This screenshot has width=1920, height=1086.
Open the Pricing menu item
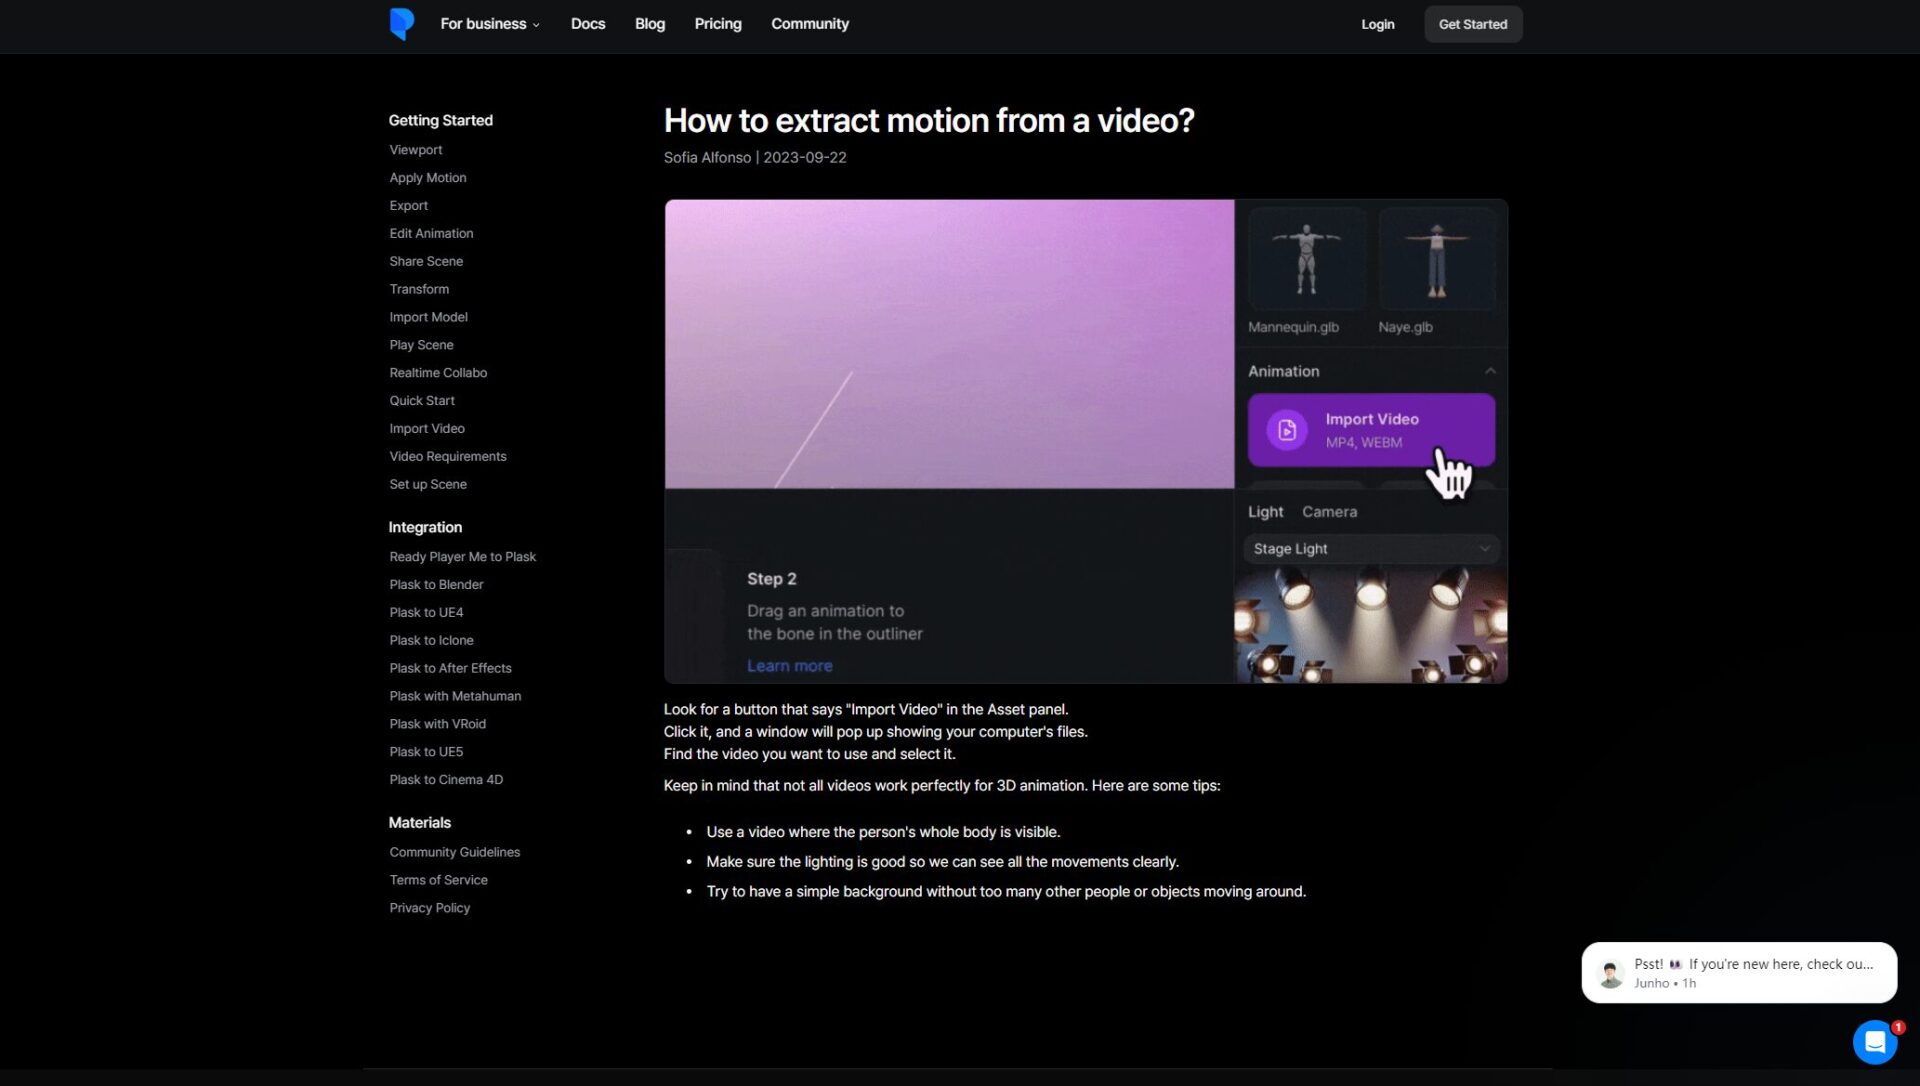click(717, 24)
